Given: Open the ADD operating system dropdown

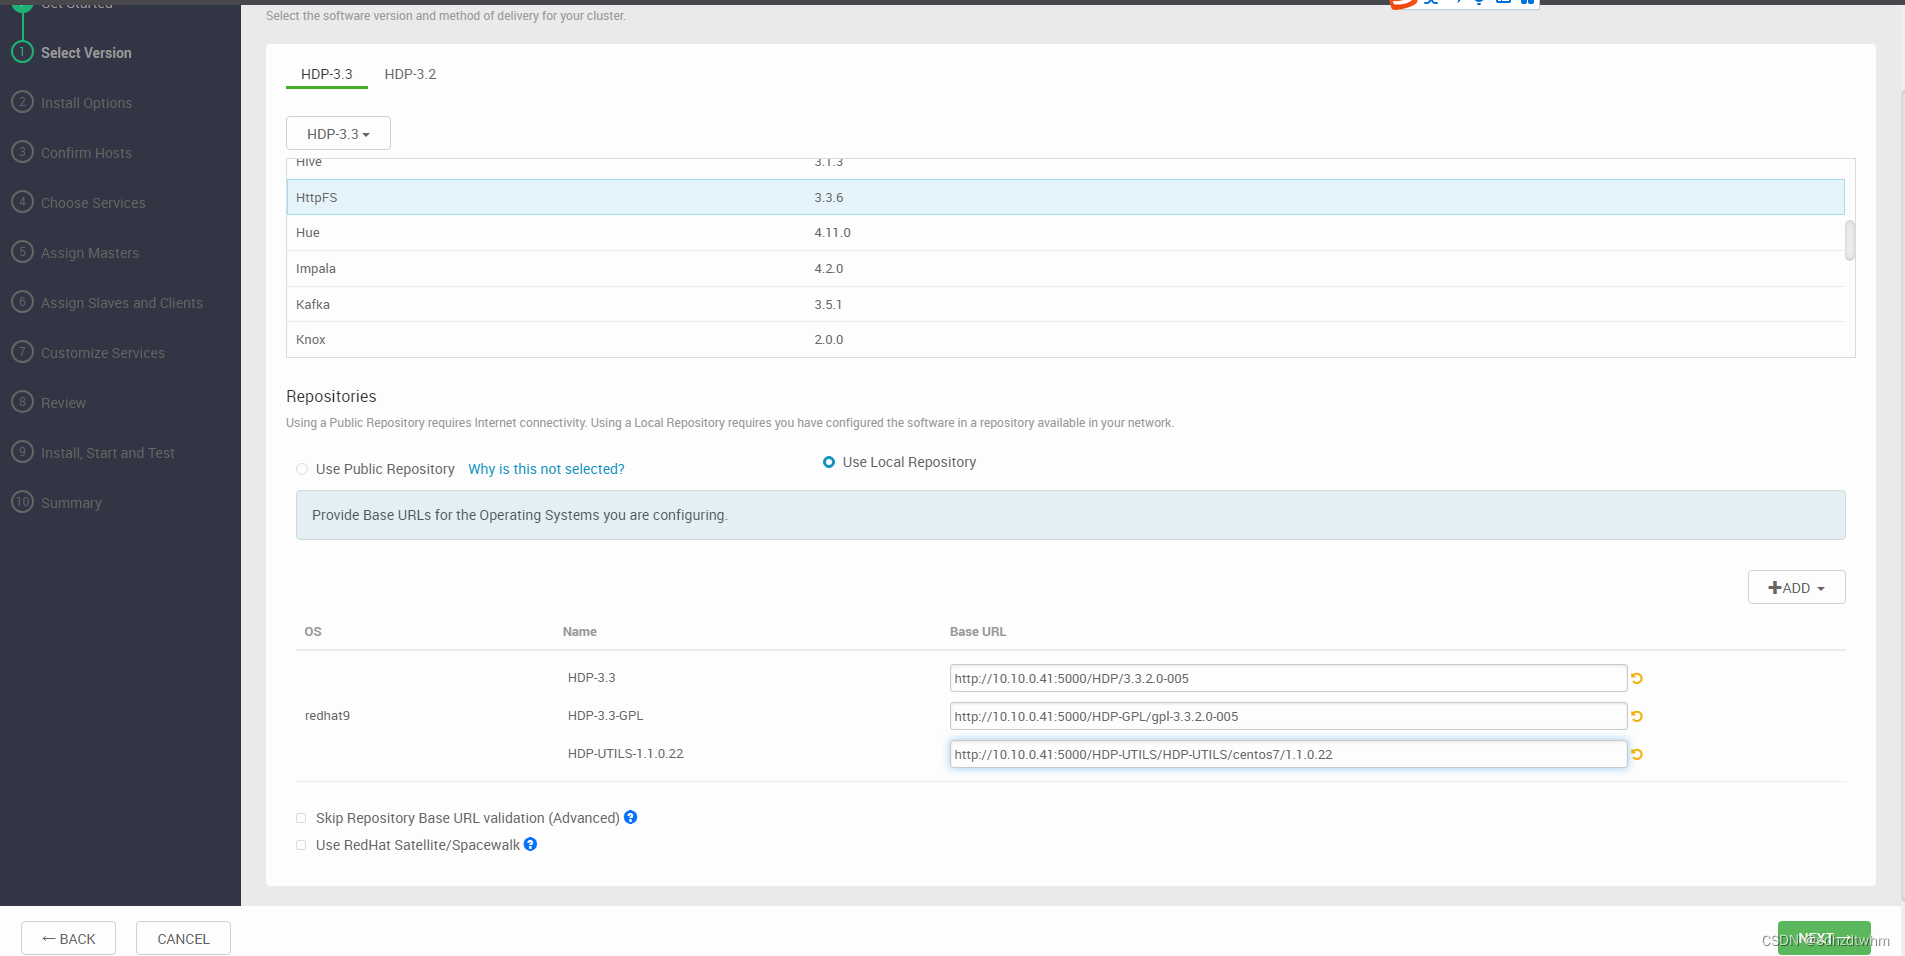Looking at the screenshot, I should pyautogui.click(x=1796, y=587).
